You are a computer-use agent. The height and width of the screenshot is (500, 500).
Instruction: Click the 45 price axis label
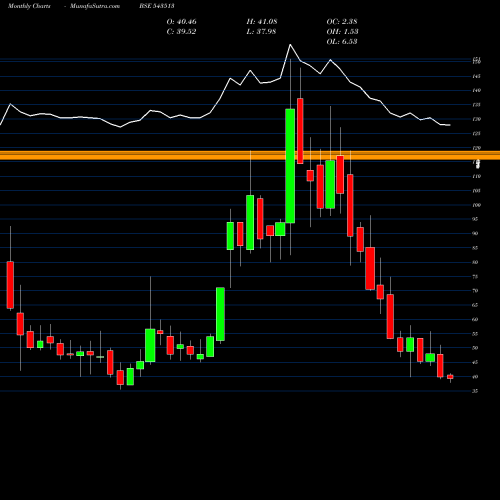[475, 362]
